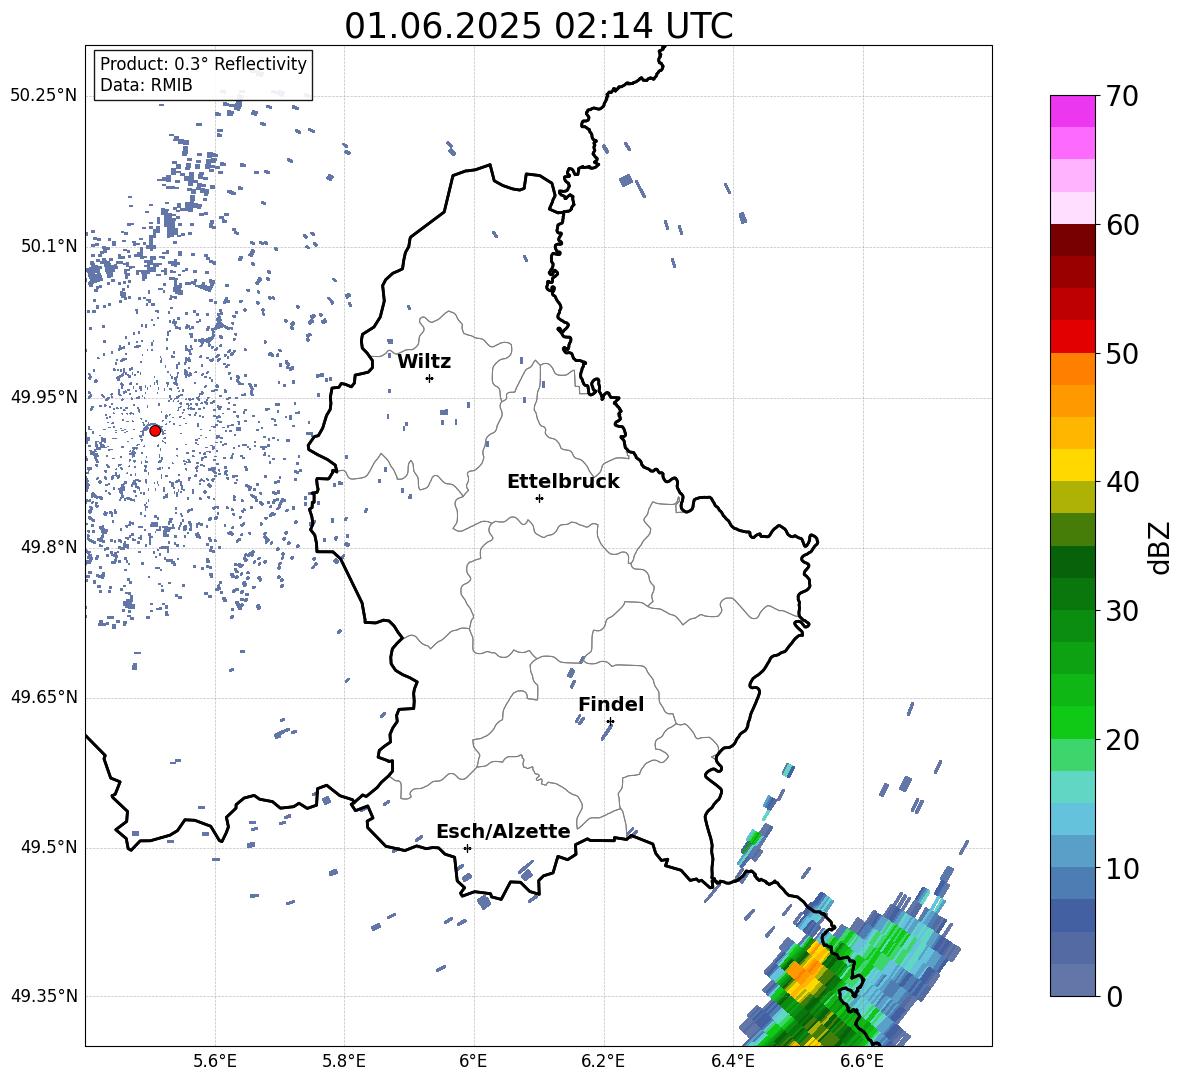1184x1081 pixels.
Task: Click the Findel station label
Action: click(x=611, y=704)
